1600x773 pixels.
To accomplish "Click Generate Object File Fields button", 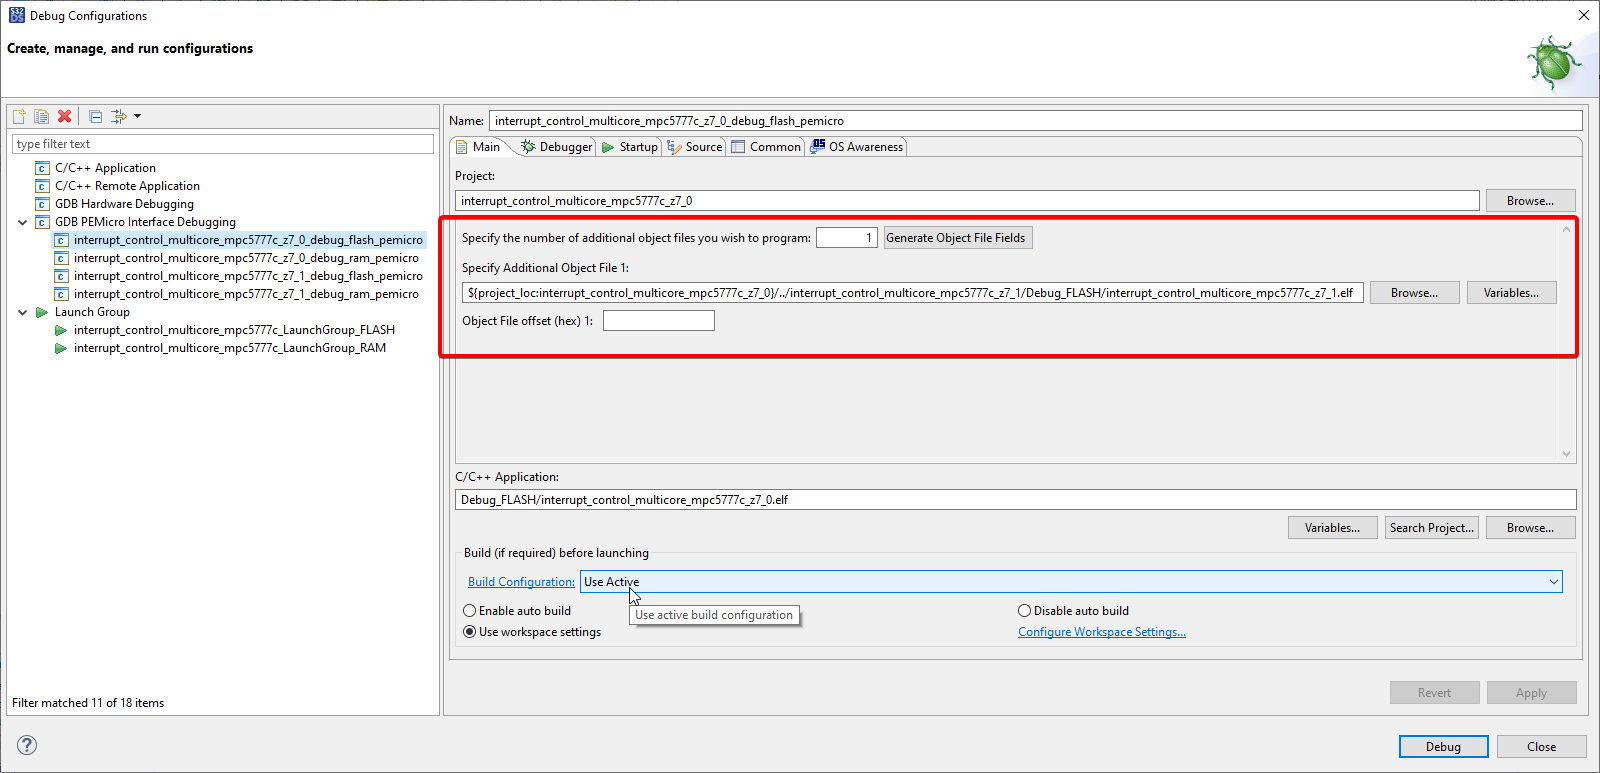I will pyautogui.click(x=956, y=238).
